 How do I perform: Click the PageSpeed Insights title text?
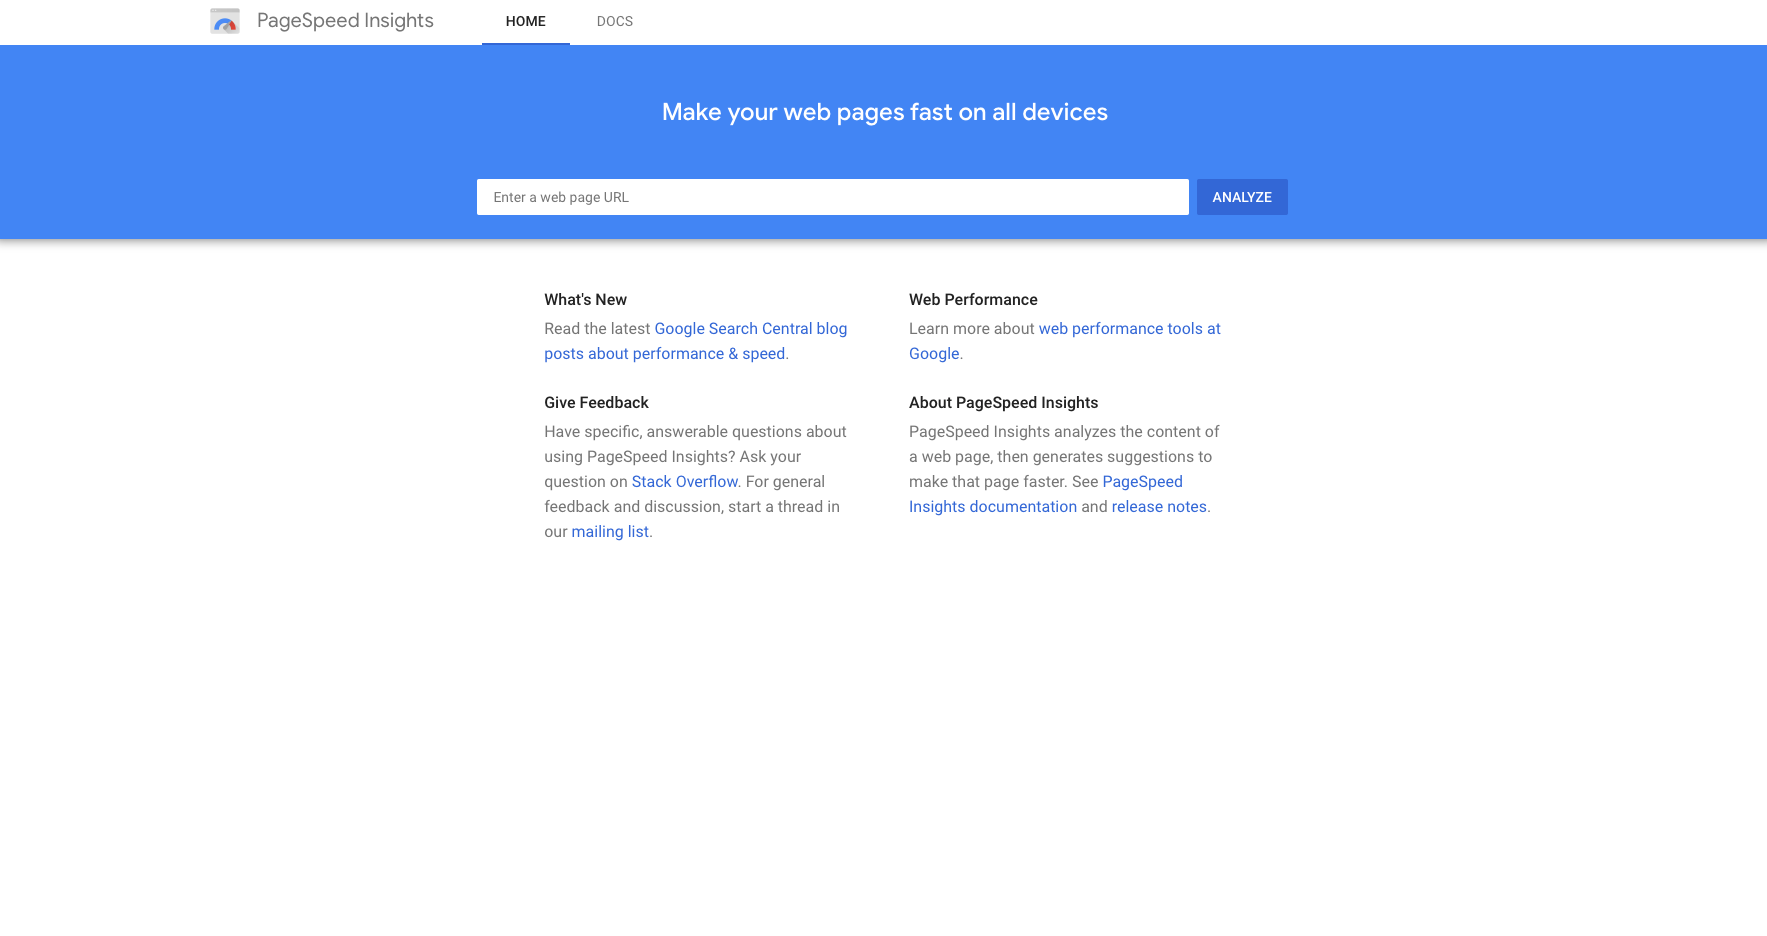(345, 21)
